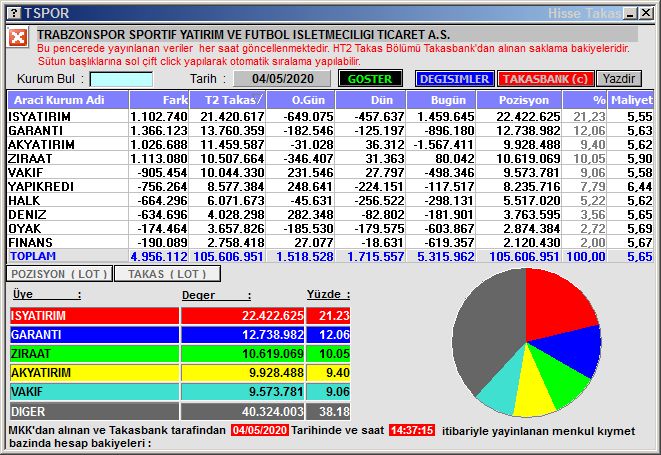Click the red X close icon beside company name
Image resolution: width=661 pixels, height=455 pixels.
tap(18, 38)
